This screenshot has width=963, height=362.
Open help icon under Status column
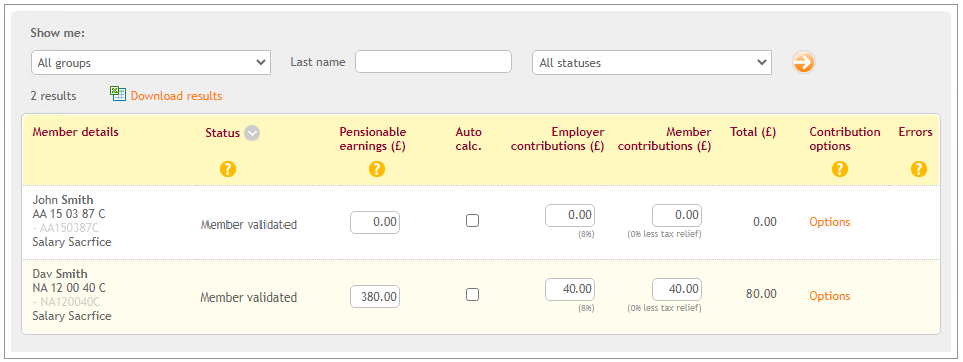click(x=228, y=169)
